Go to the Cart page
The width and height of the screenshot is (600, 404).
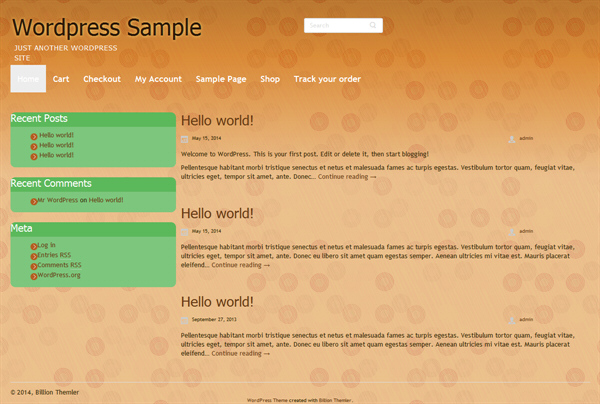pos(61,79)
